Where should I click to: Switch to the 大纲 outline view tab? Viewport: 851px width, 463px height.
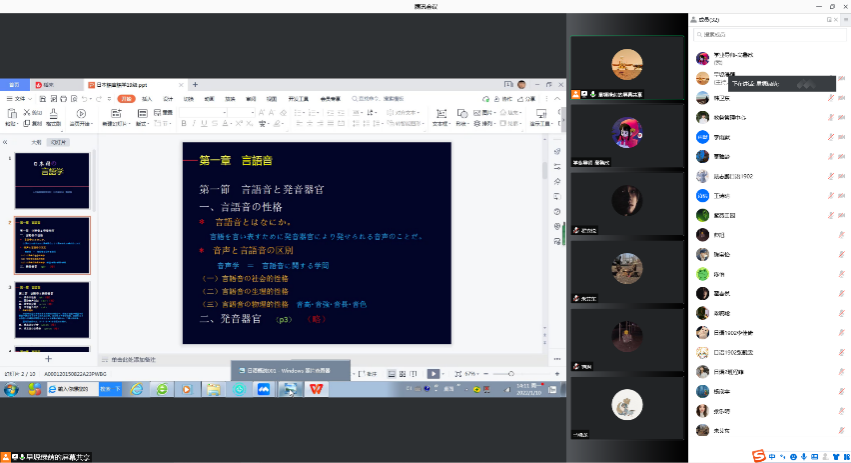(37, 143)
